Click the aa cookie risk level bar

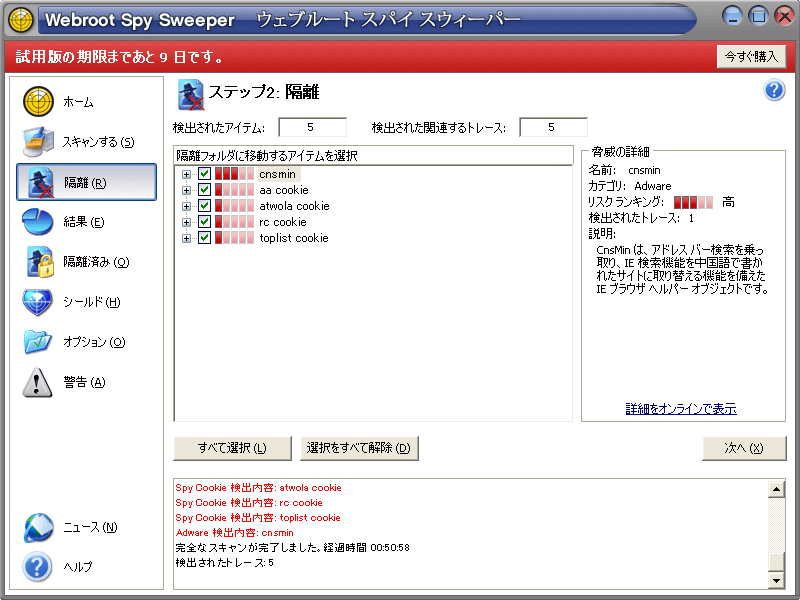[234, 190]
